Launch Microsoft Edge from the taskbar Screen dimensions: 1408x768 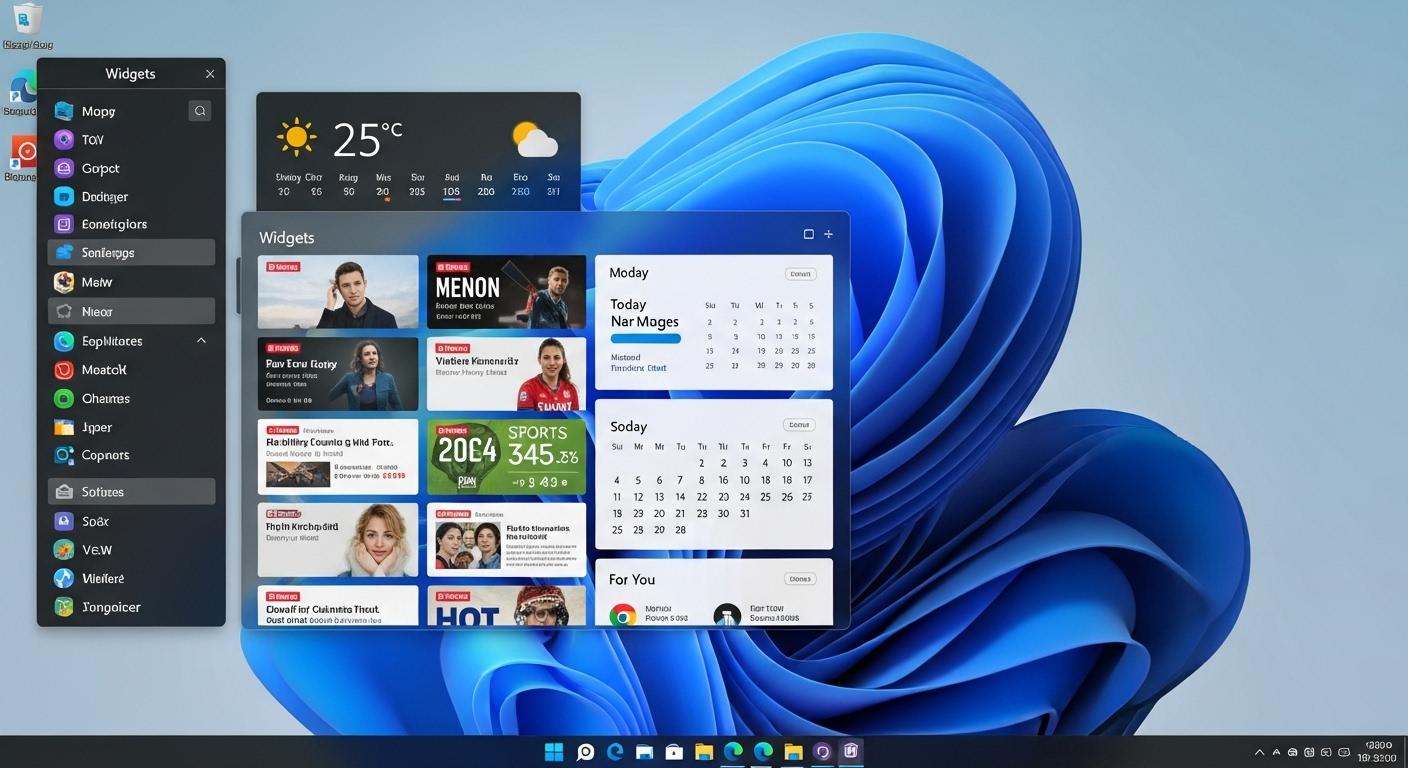point(614,751)
